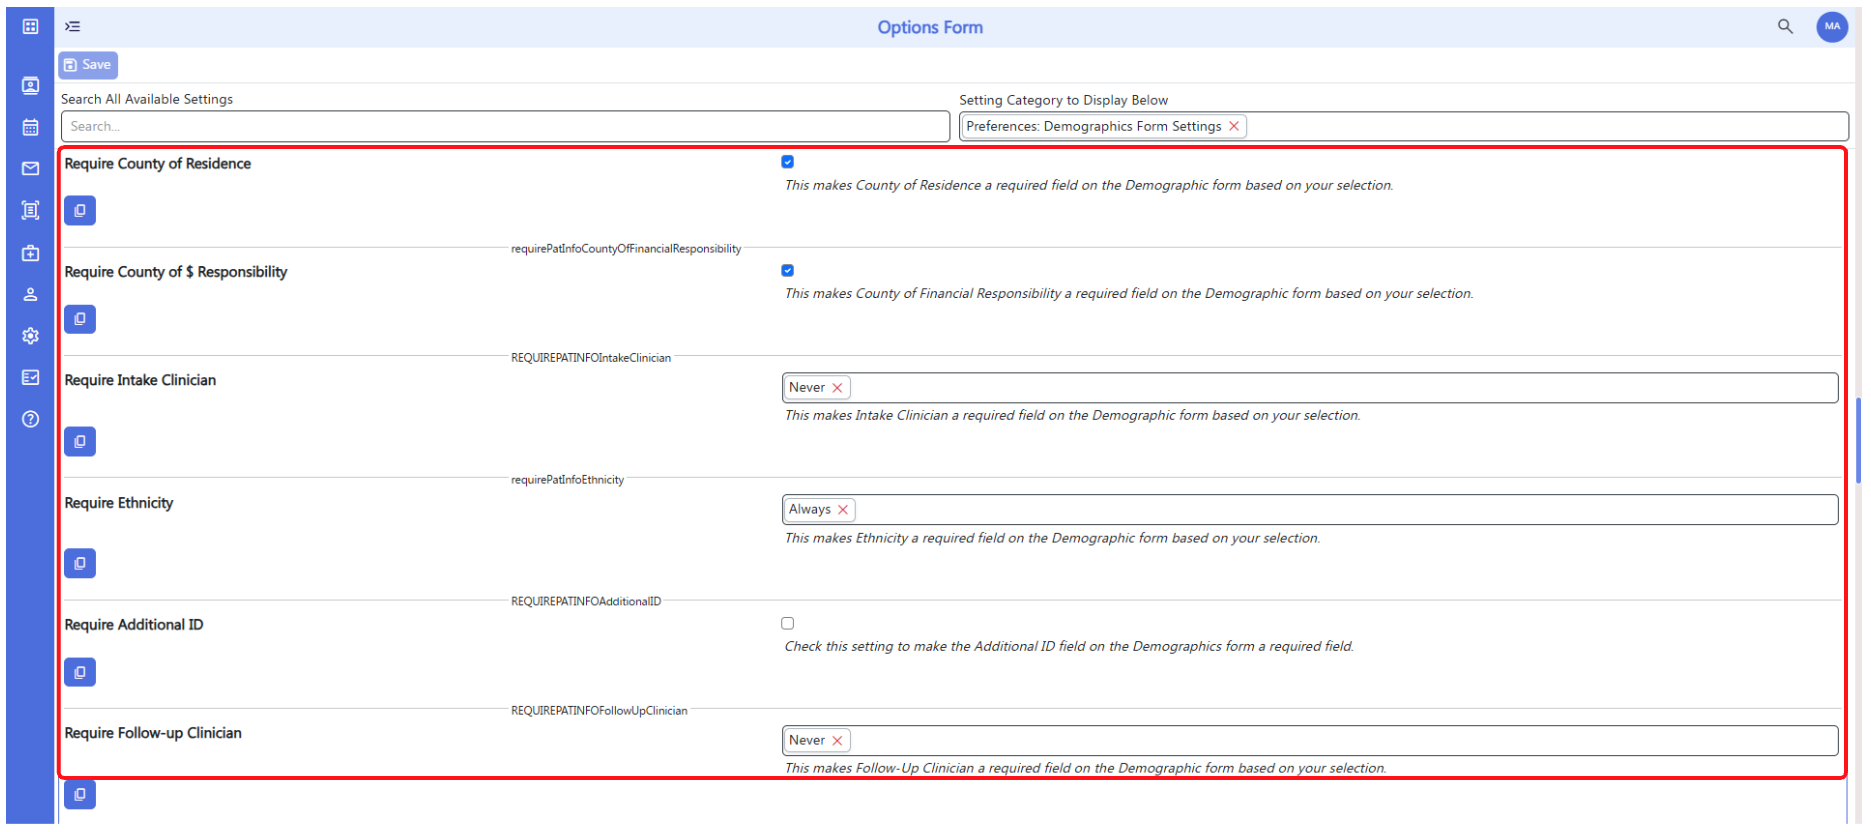Check the Require Additional ID checkbox
The width and height of the screenshot is (1871, 832).
788,623
